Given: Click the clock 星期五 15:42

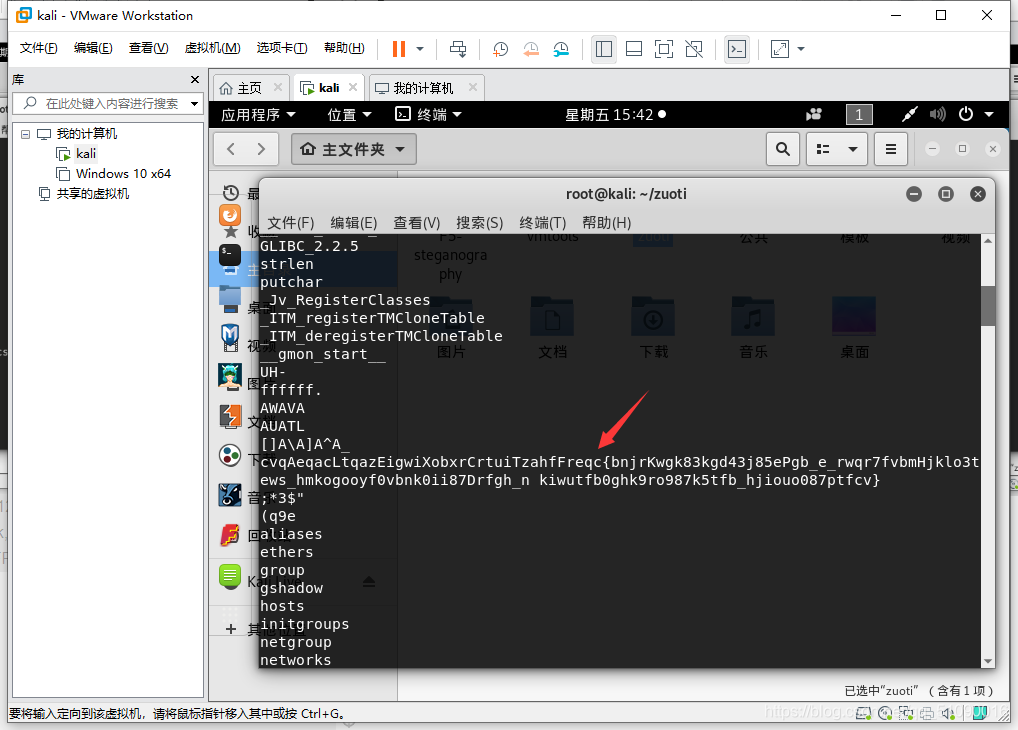Looking at the screenshot, I should click(x=615, y=115).
